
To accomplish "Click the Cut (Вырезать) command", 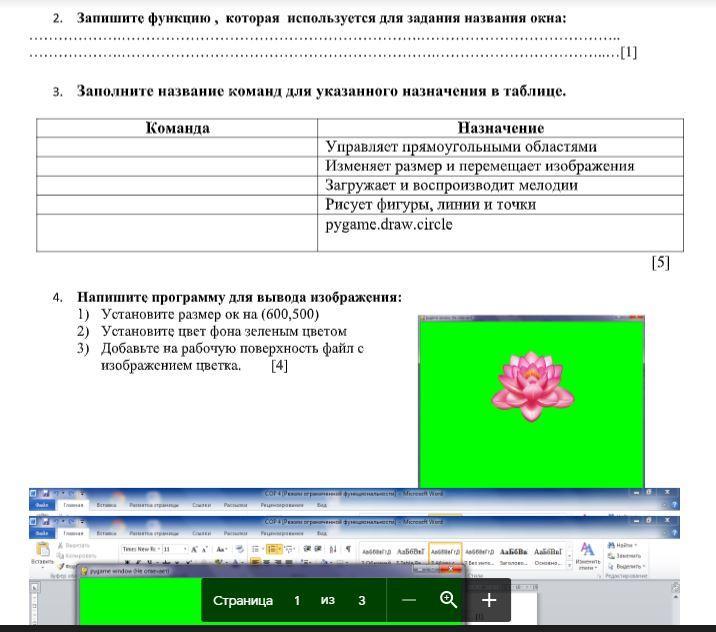I will pyautogui.click(x=74, y=545).
